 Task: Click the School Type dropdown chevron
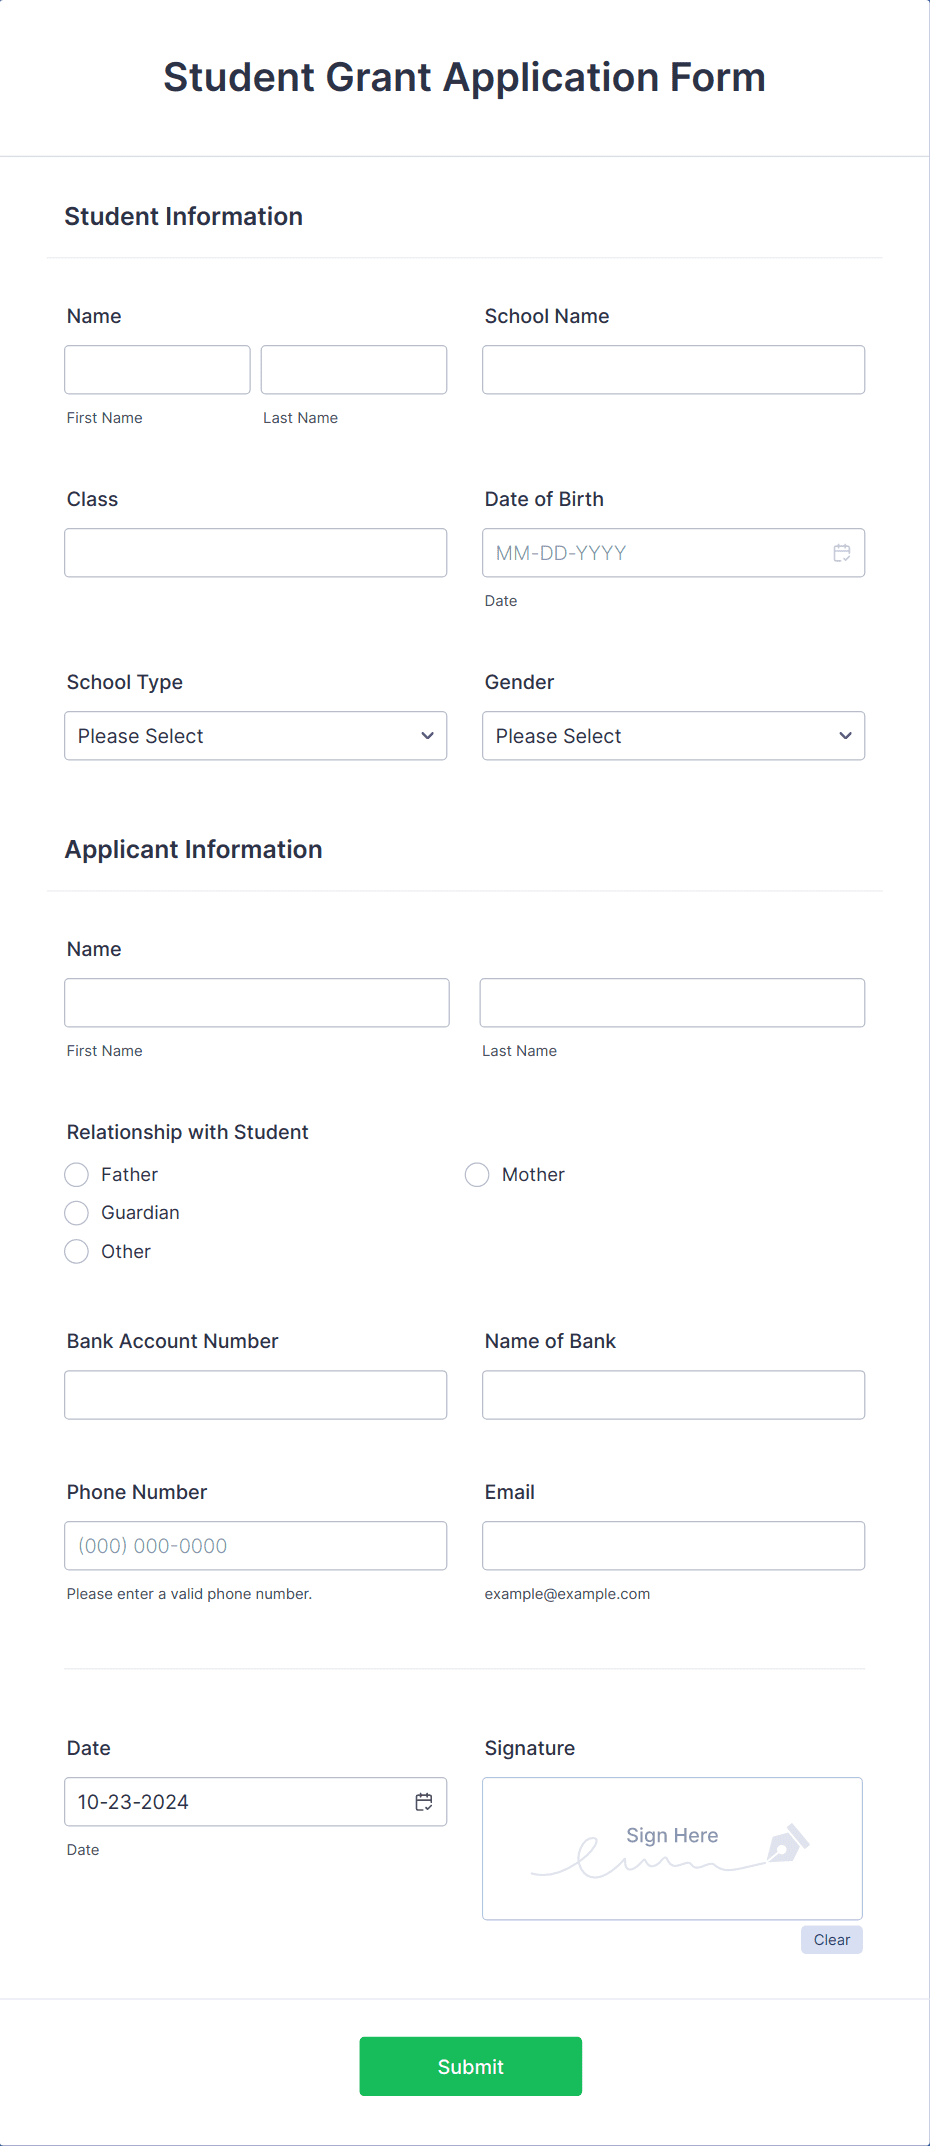(x=429, y=735)
